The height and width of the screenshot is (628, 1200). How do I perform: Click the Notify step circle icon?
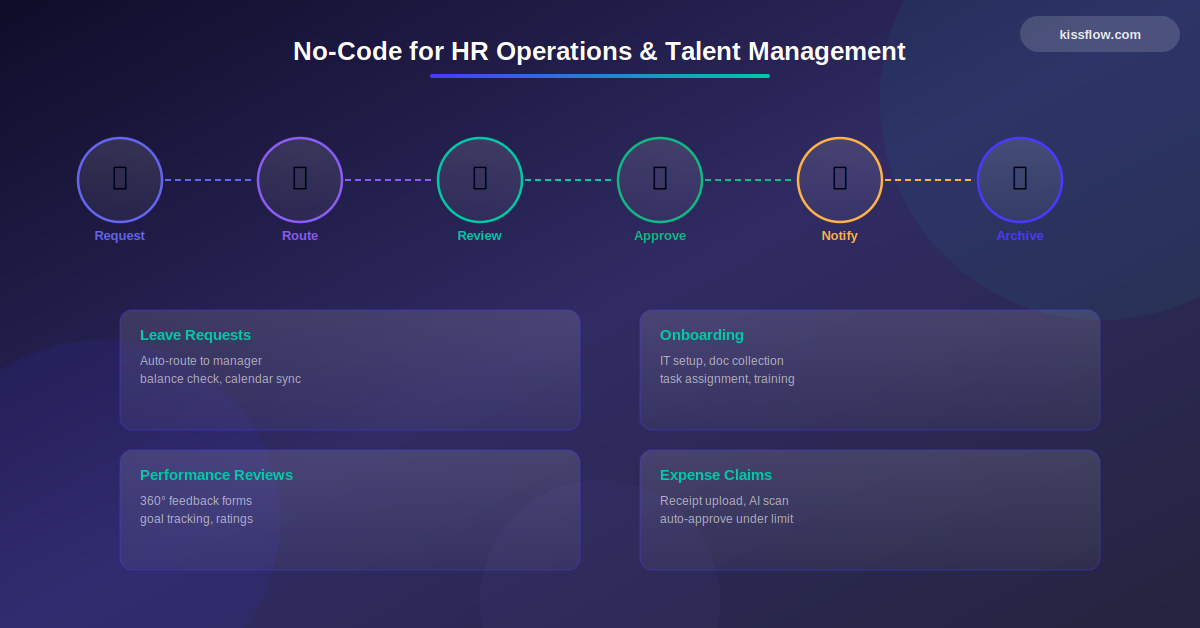point(840,180)
